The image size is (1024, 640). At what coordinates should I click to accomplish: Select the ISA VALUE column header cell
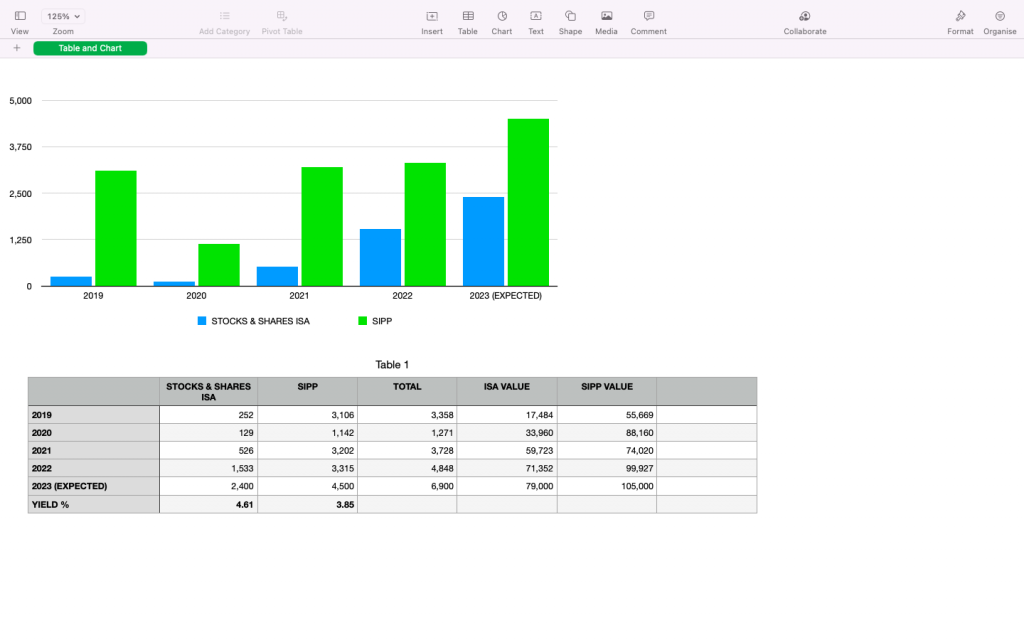[x=507, y=387]
